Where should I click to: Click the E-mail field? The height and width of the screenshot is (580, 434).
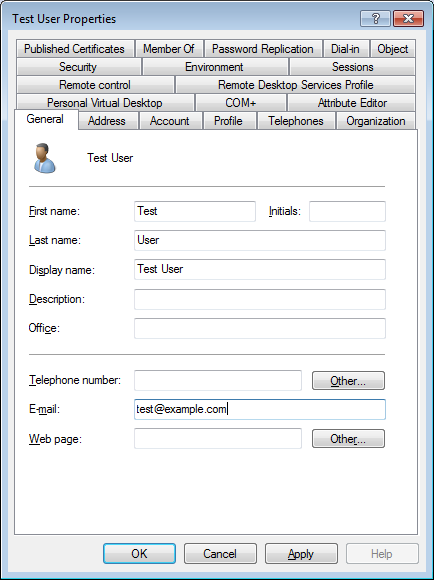click(x=260, y=409)
